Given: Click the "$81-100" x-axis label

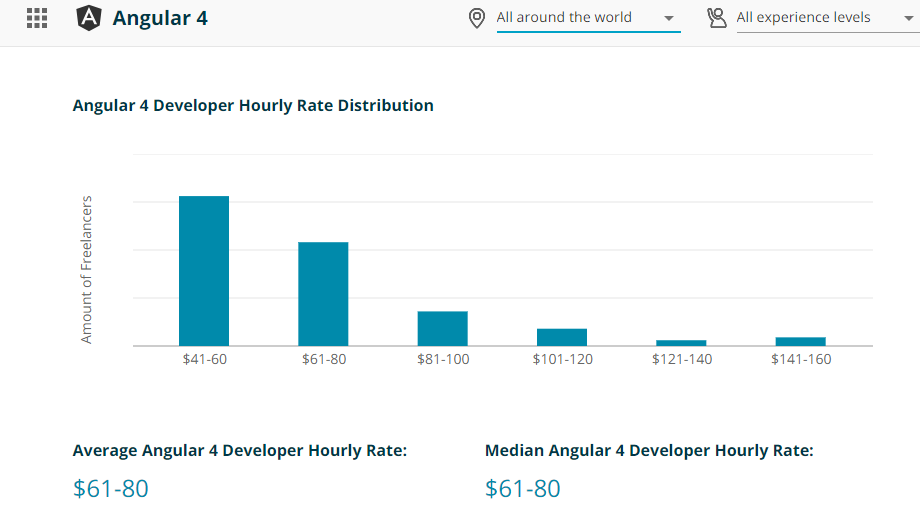Looking at the screenshot, I should click(x=443, y=359).
